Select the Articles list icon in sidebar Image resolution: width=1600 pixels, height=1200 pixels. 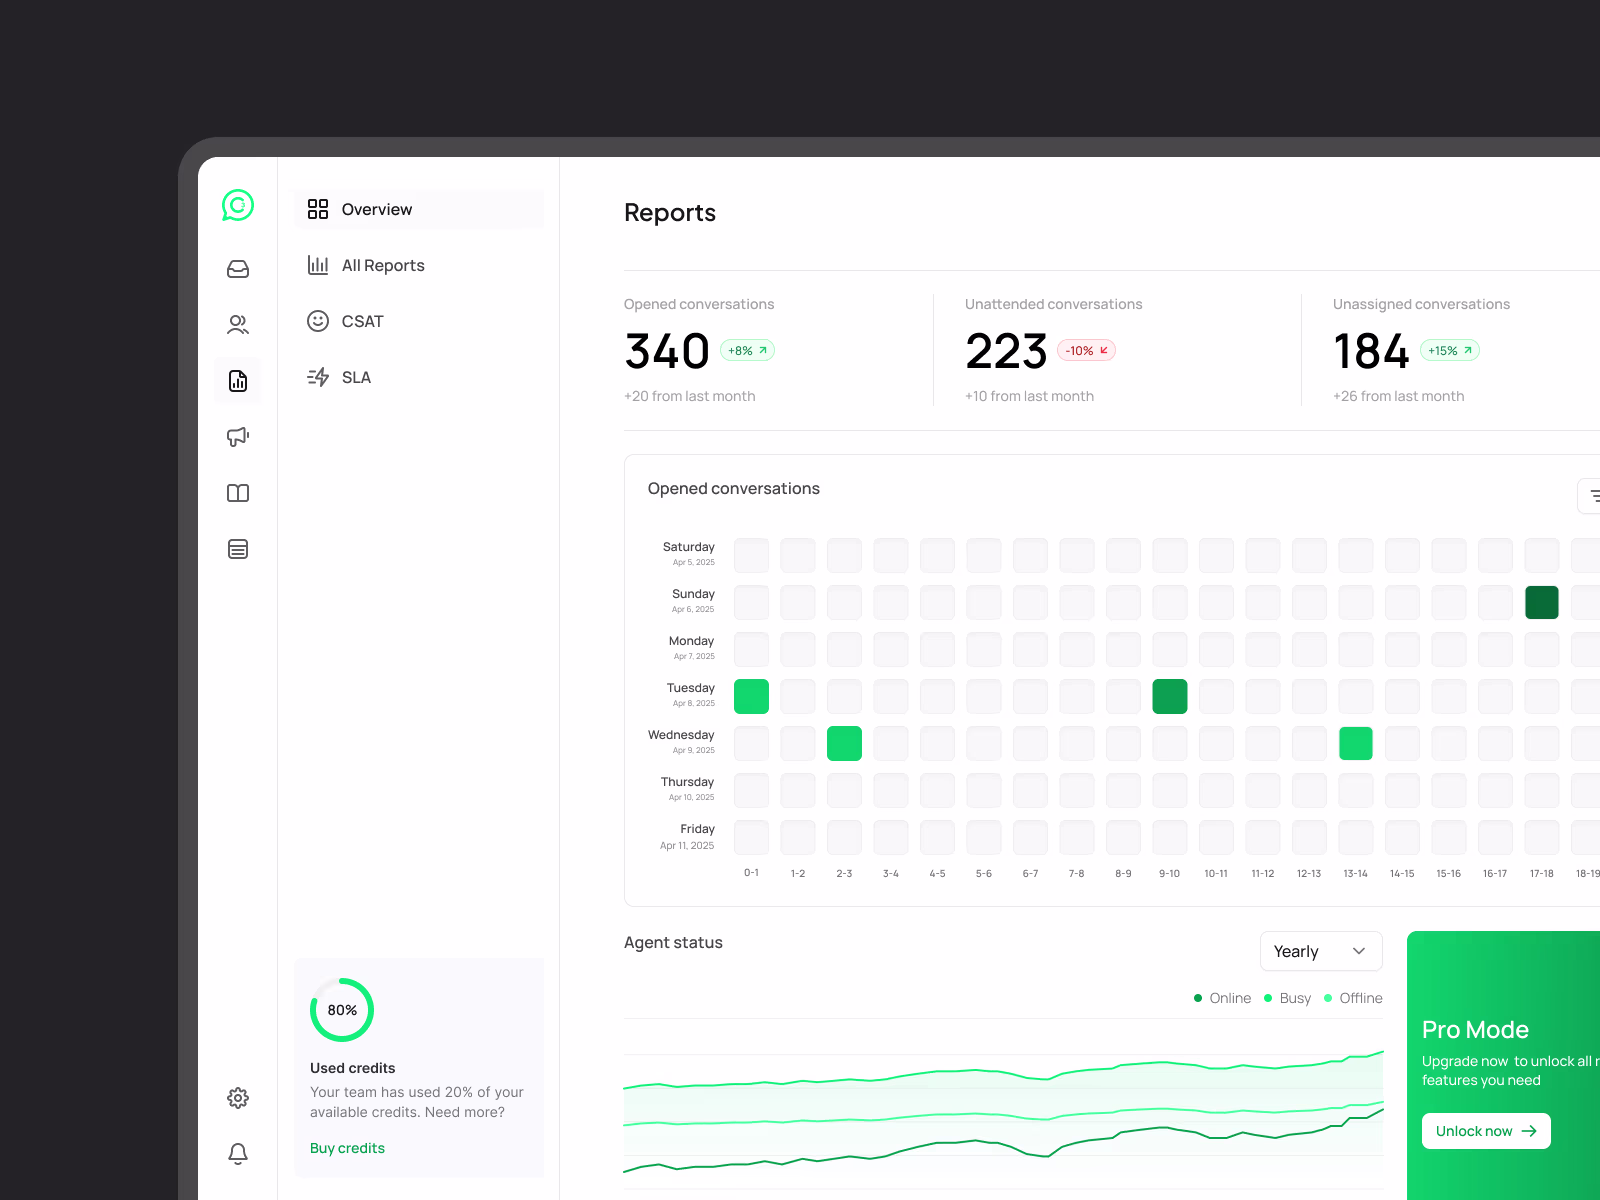[237, 548]
